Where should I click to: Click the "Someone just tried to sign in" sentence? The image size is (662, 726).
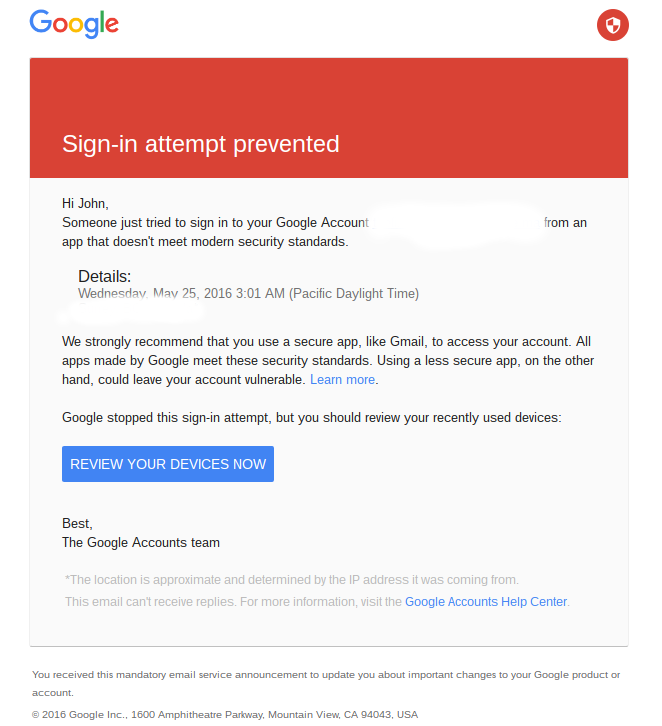(x=215, y=223)
